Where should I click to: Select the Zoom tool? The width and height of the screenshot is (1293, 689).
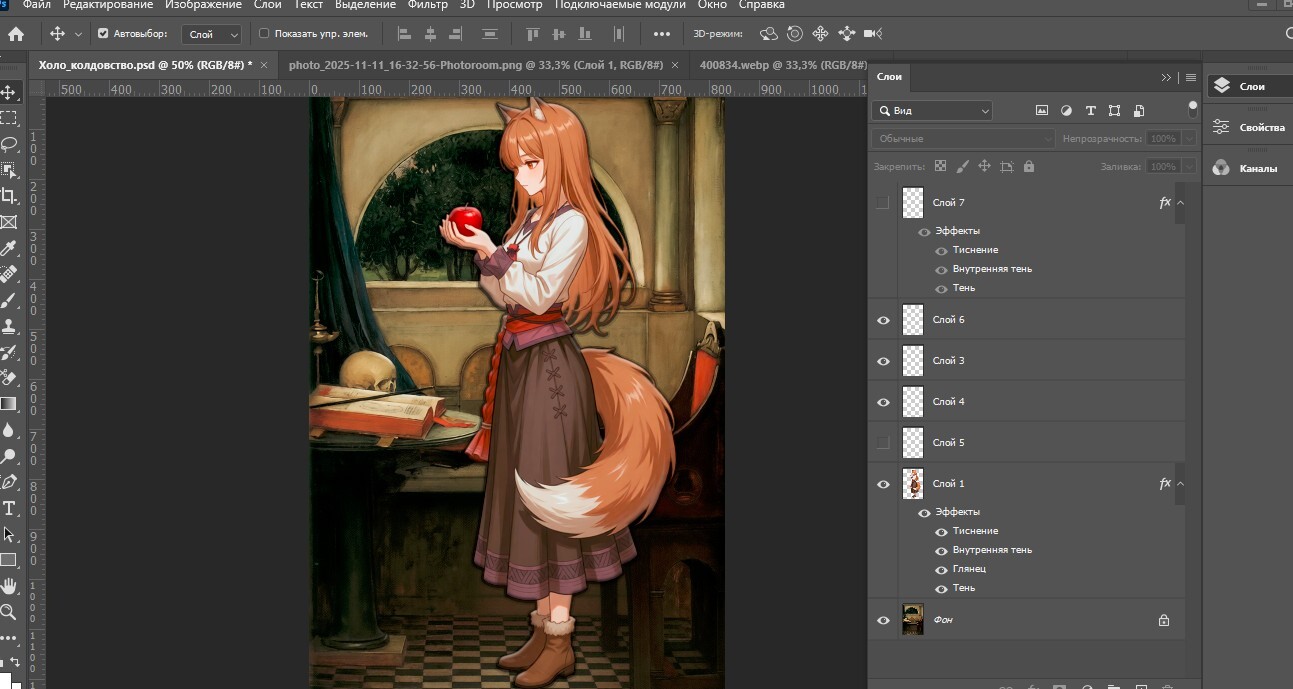coord(8,612)
